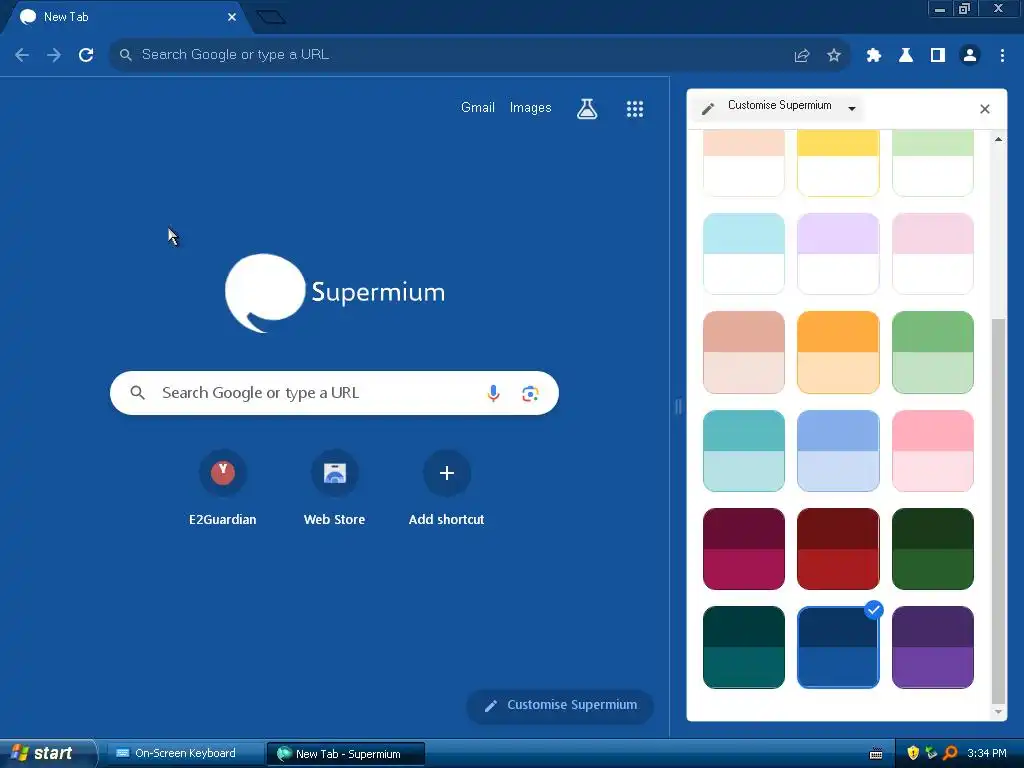The image size is (1024, 768).
Task: Select the dark purple theme swatch
Action: point(933,647)
